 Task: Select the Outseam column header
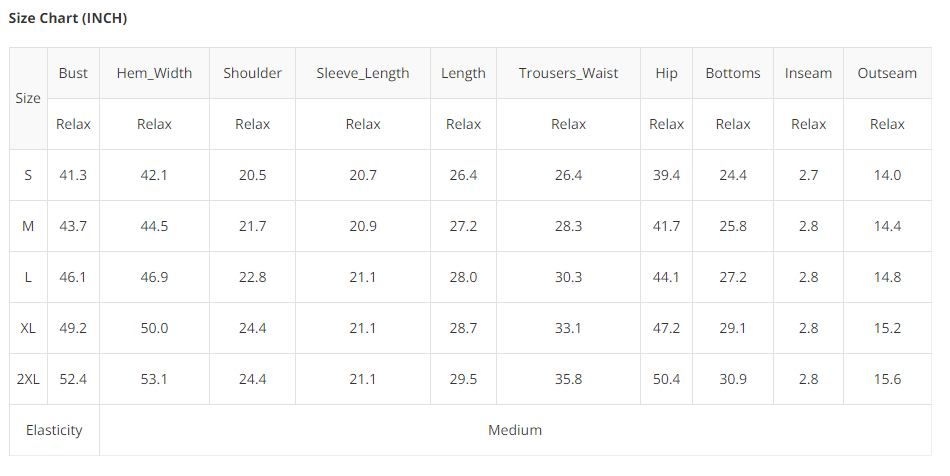pyautogui.click(x=887, y=73)
